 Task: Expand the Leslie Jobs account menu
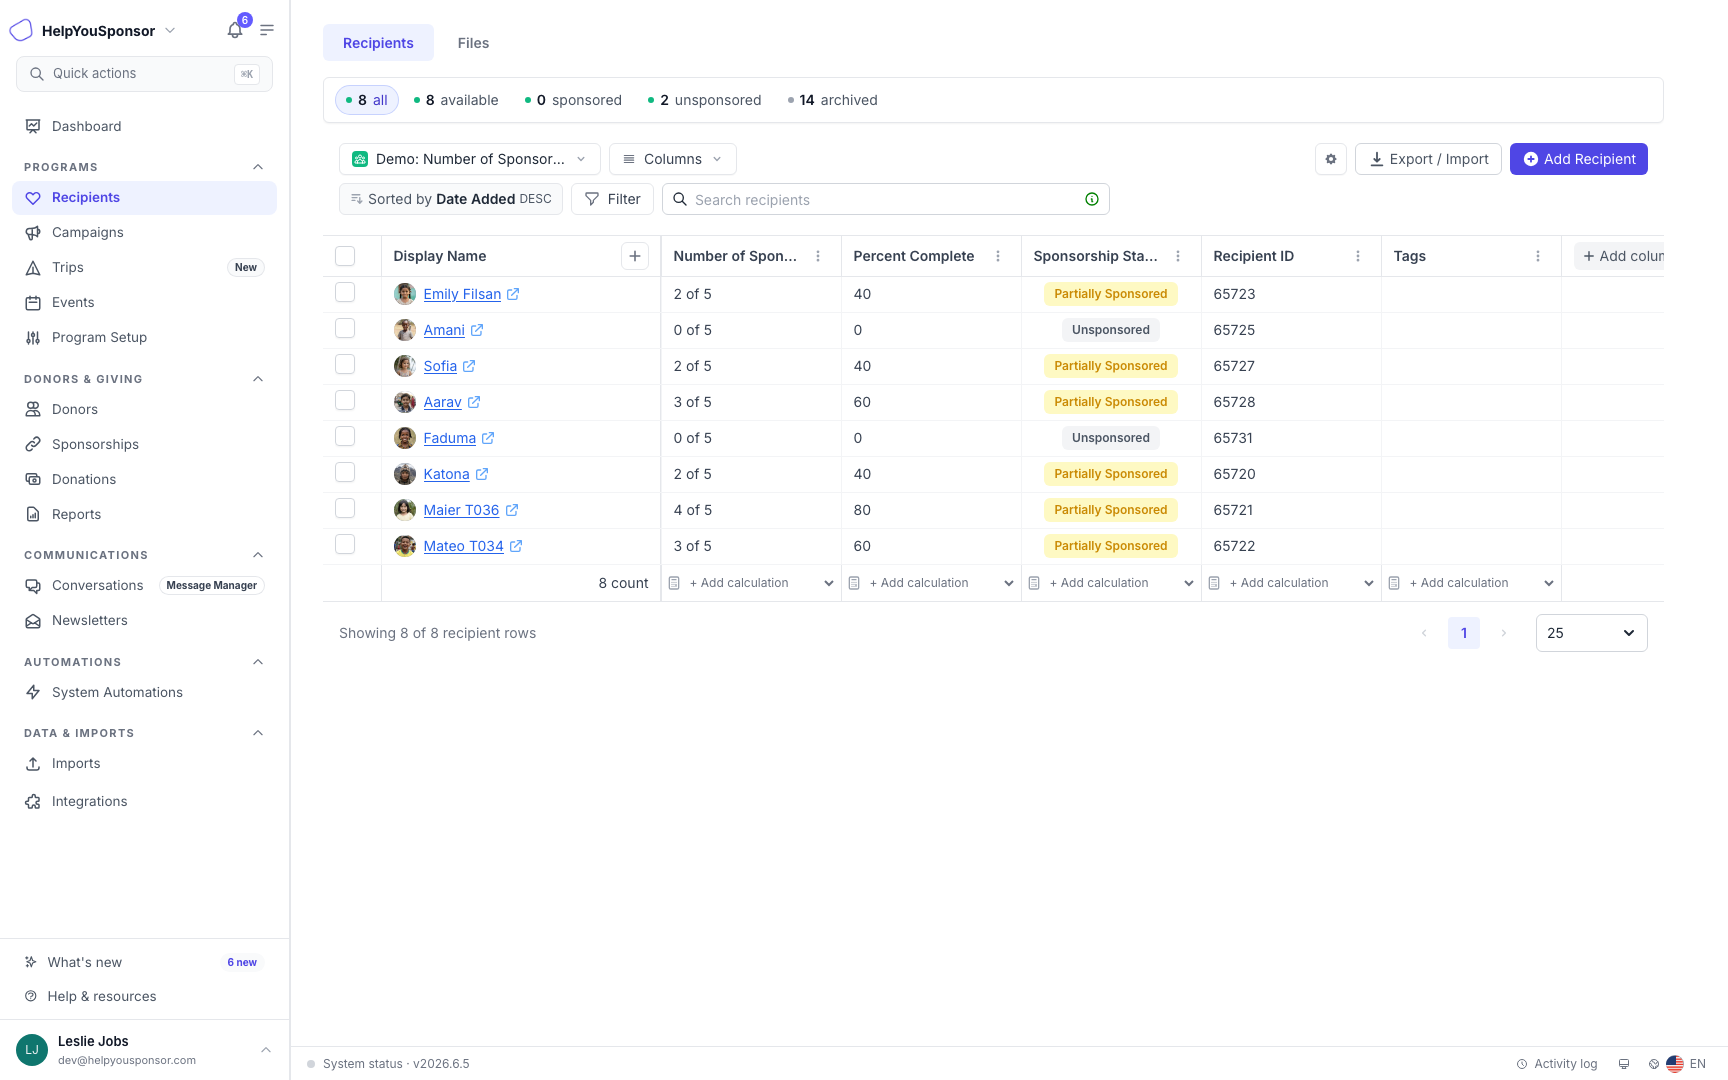(x=266, y=1050)
